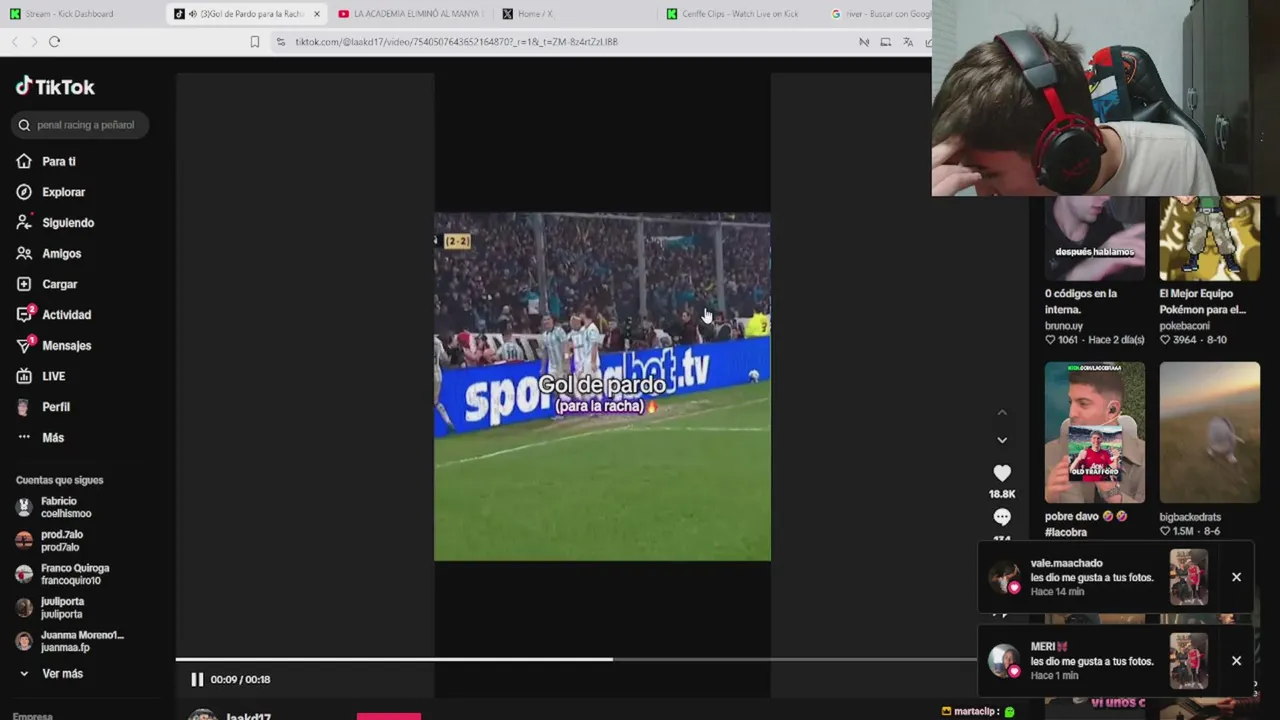Open the Para ti home feed
The width and height of the screenshot is (1280, 720).
(46, 161)
